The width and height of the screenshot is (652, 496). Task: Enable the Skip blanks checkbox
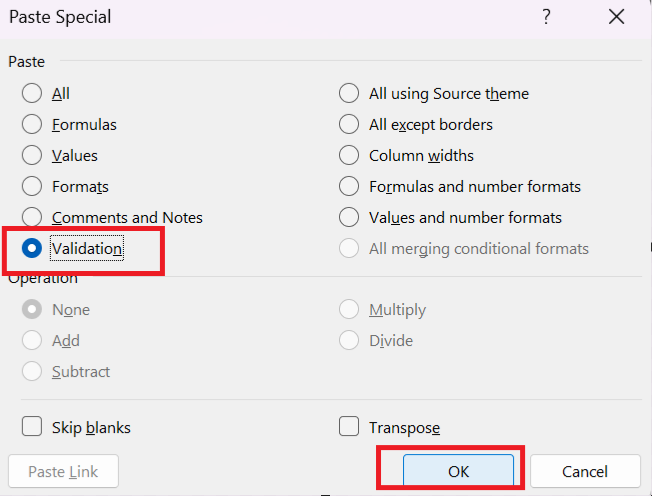click(32, 427)
